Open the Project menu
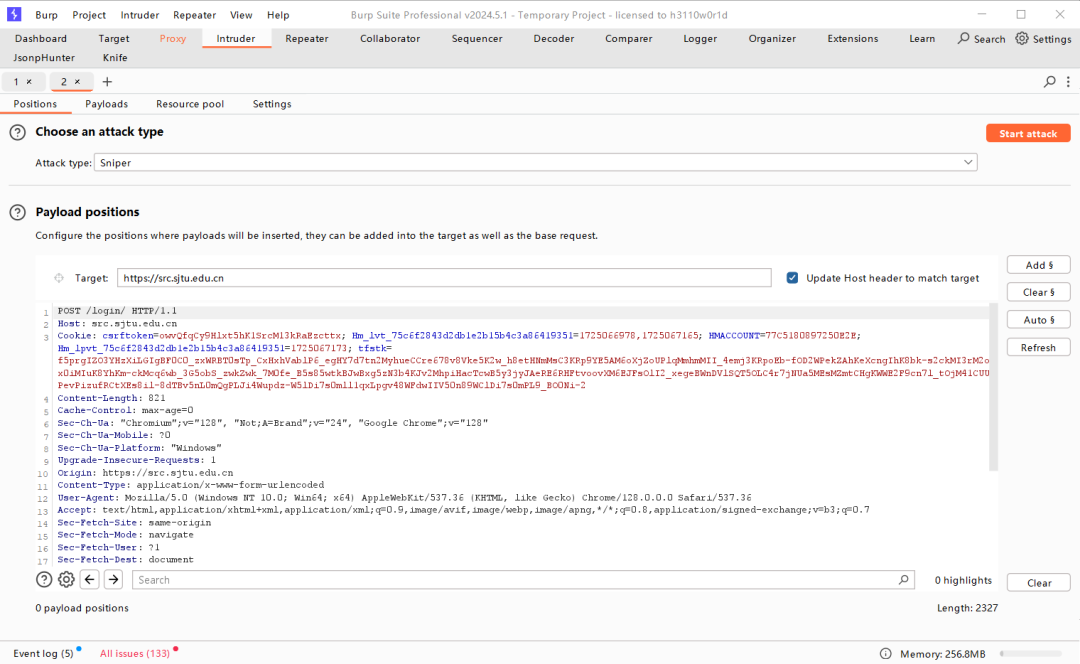 tap(89, 14)
